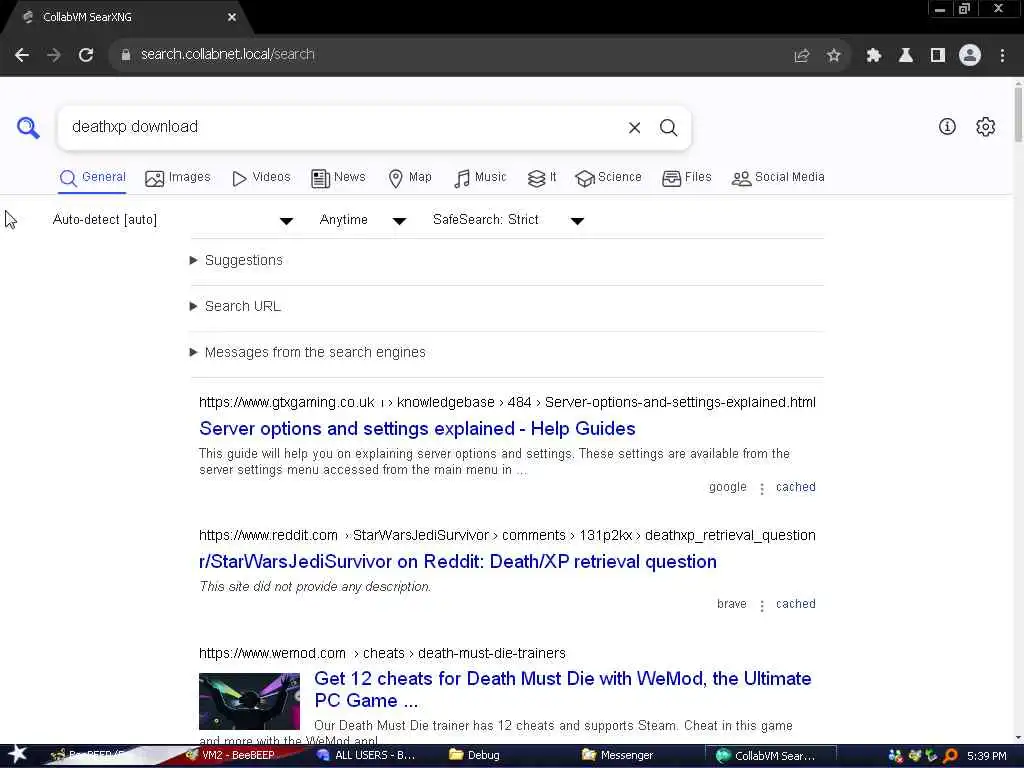Open the extensions puzzle icon
1024x768 pixels.
pos(874,56)
